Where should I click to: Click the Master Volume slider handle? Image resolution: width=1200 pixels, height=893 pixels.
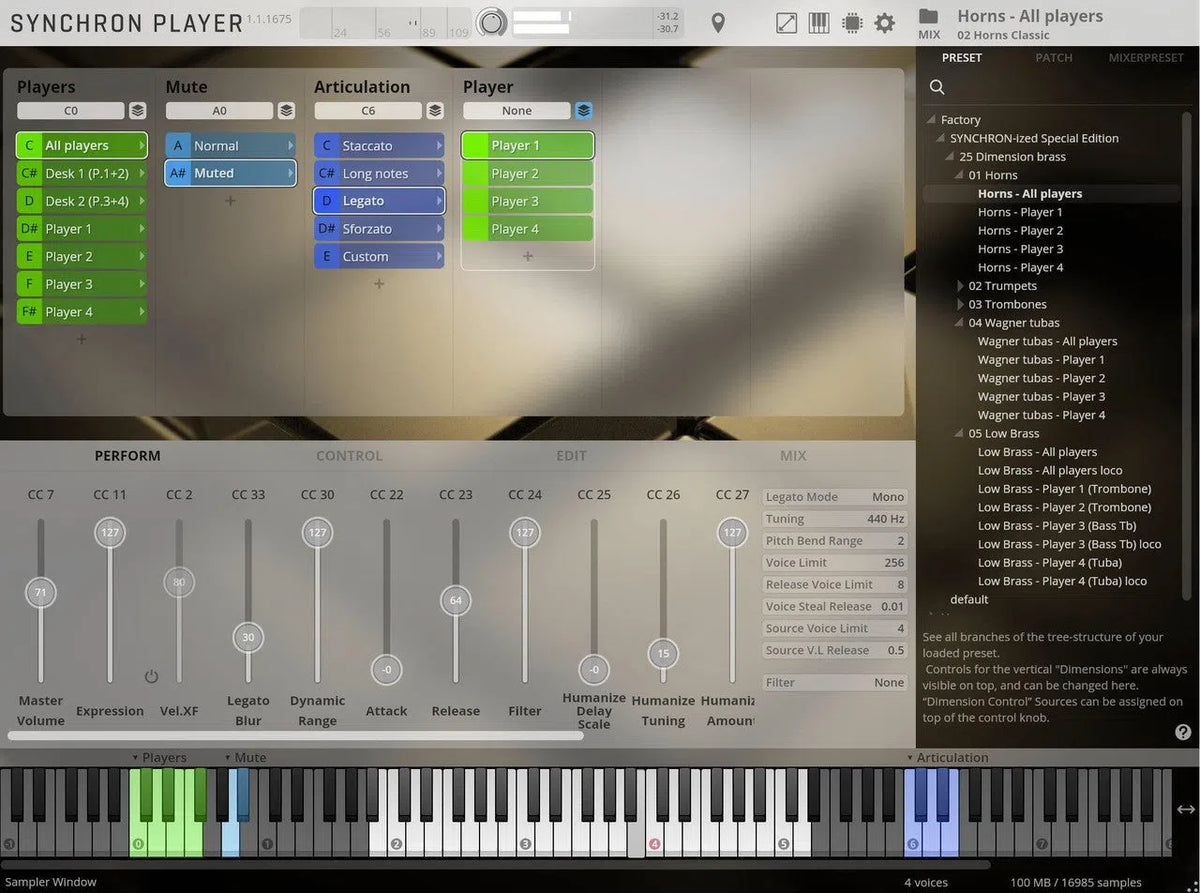pyautogui.click(x=41, y=592)
